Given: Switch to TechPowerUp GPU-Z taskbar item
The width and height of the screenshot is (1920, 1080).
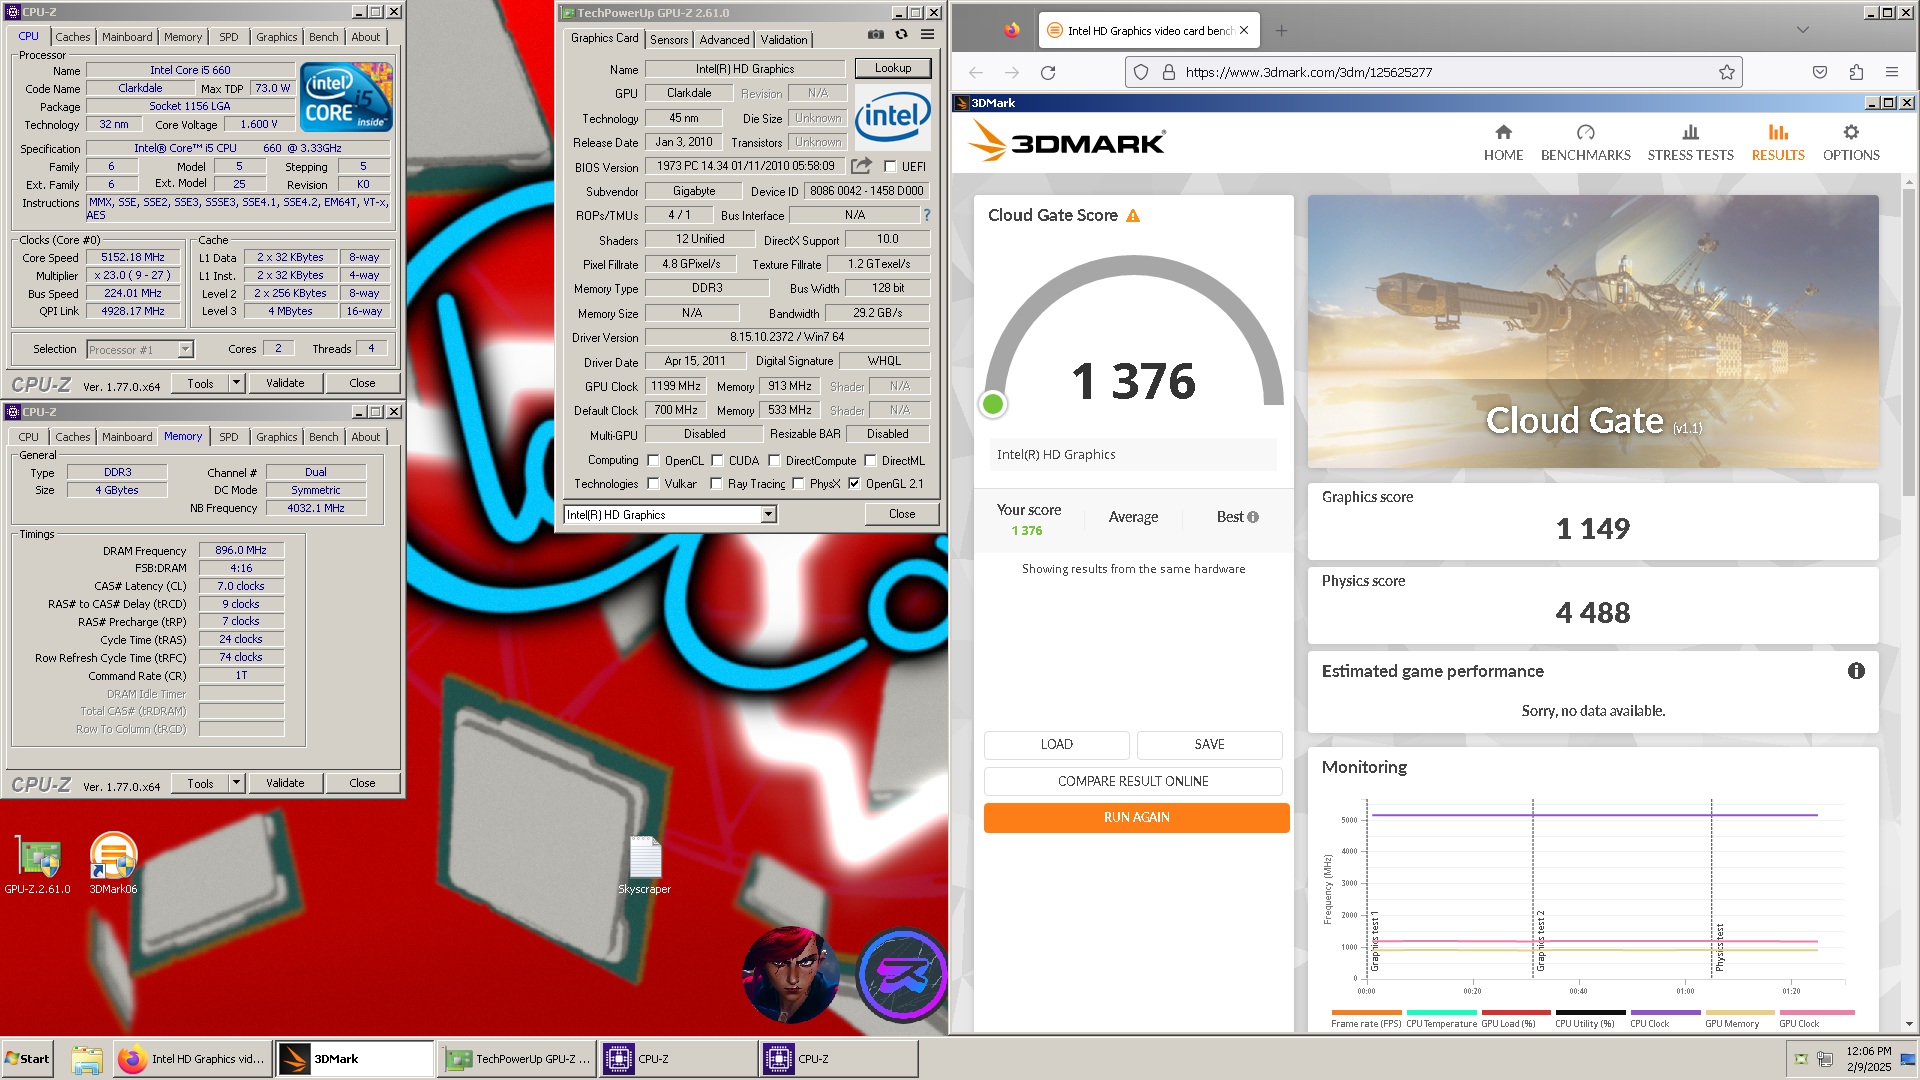Looking at the screenshot, I should (x=517, y=1059).
